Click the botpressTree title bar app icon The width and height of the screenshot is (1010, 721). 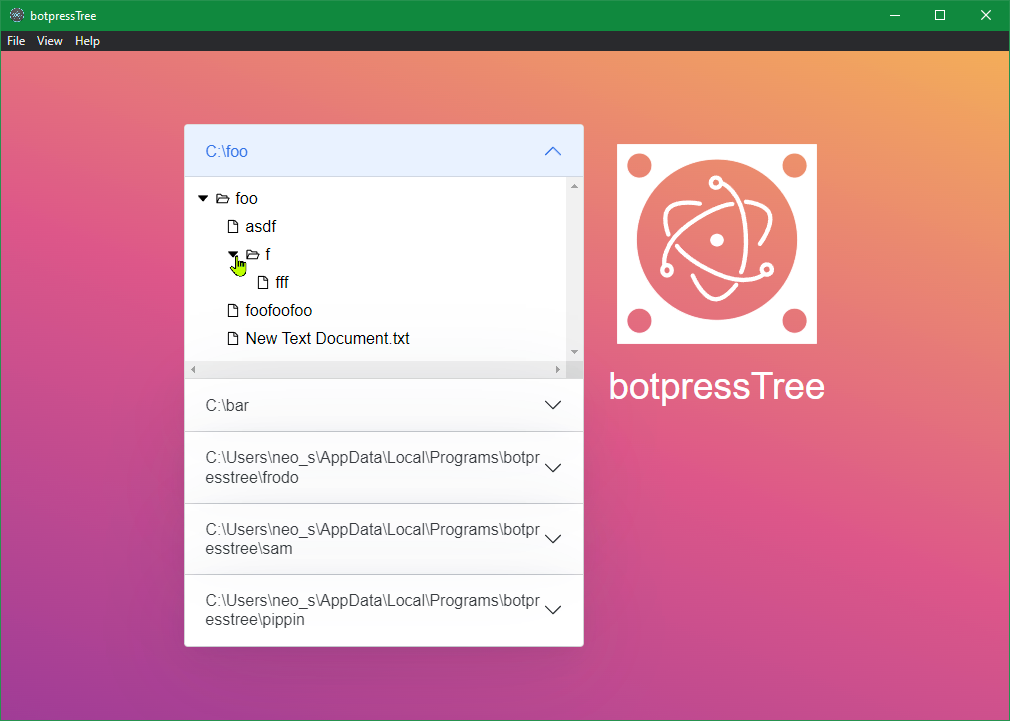pyautogui.click(x=17, y=15)
